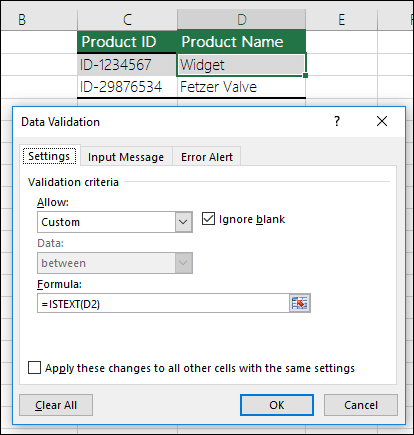The height and width of the screenshot is (435, 414).
Task: Select column D header
Action: [241, 20]
